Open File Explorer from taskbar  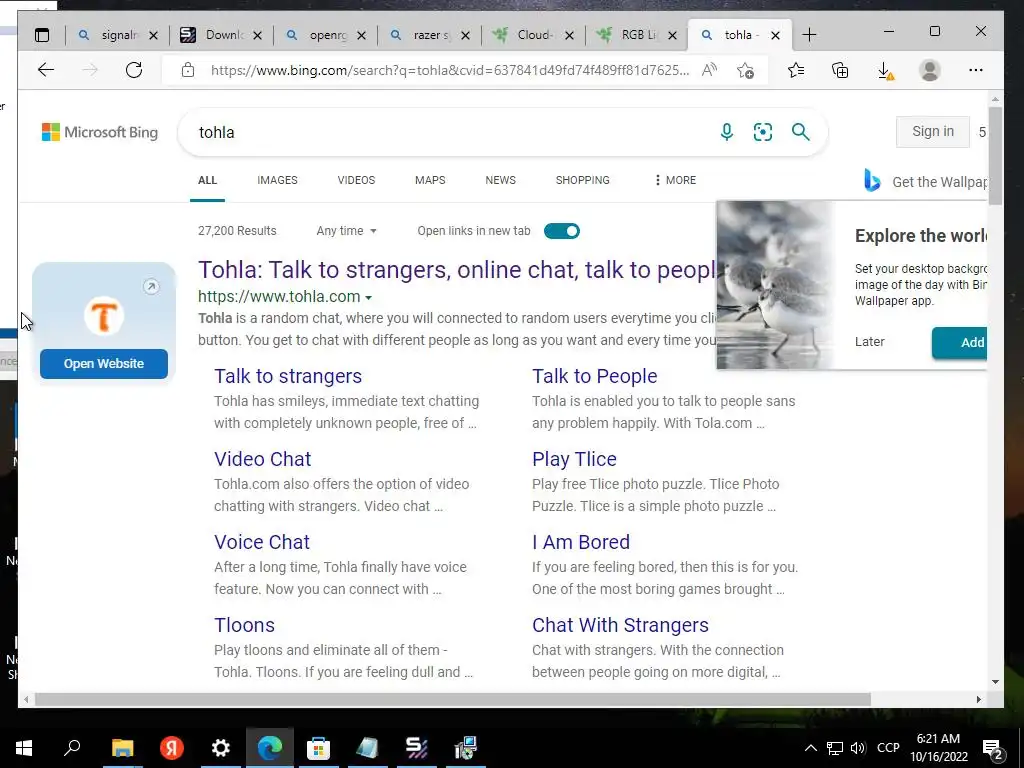[x=122, y=748]
